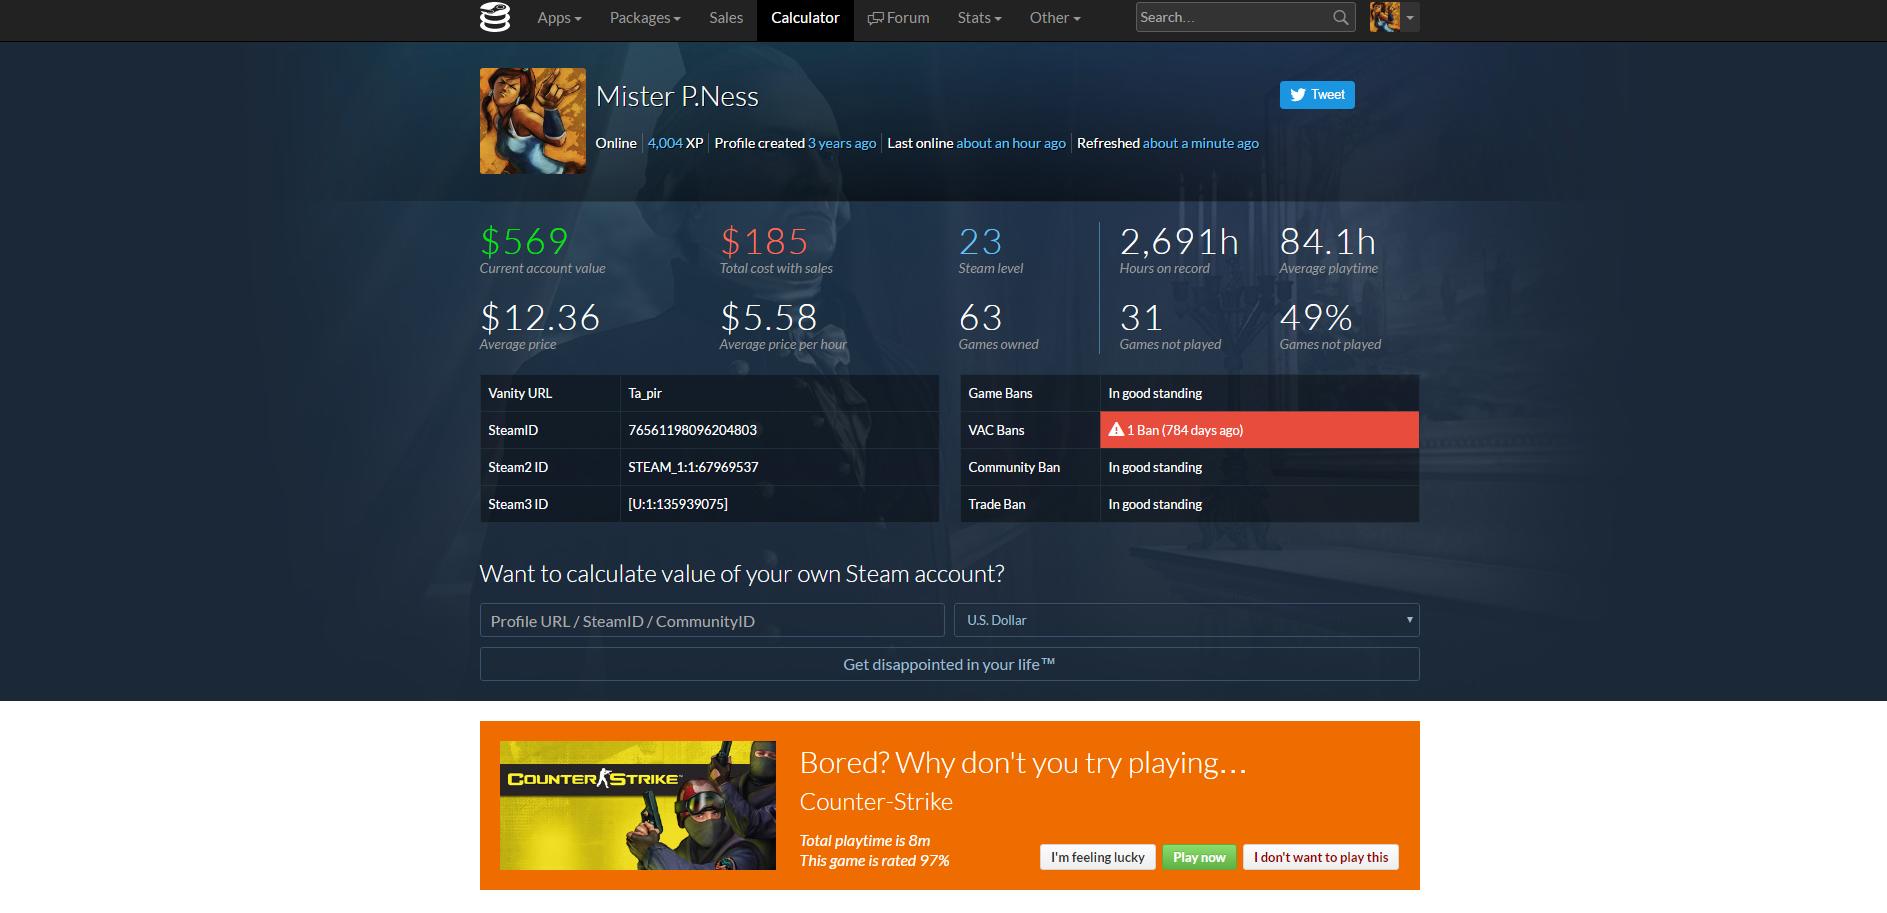Click the about a minute ago link
The image size is (1887, 913).
[1201, 143]
